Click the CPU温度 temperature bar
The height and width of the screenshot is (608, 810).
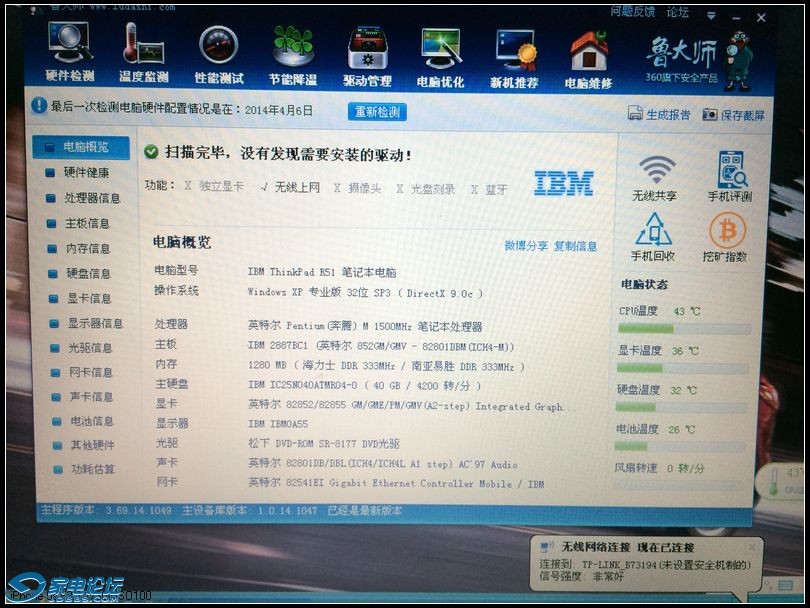(684, 328)
